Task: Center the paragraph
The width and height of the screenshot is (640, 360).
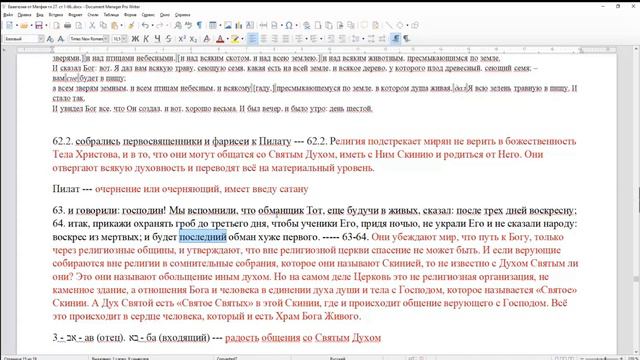Action: pyautogui.click(x=264, y=39)
